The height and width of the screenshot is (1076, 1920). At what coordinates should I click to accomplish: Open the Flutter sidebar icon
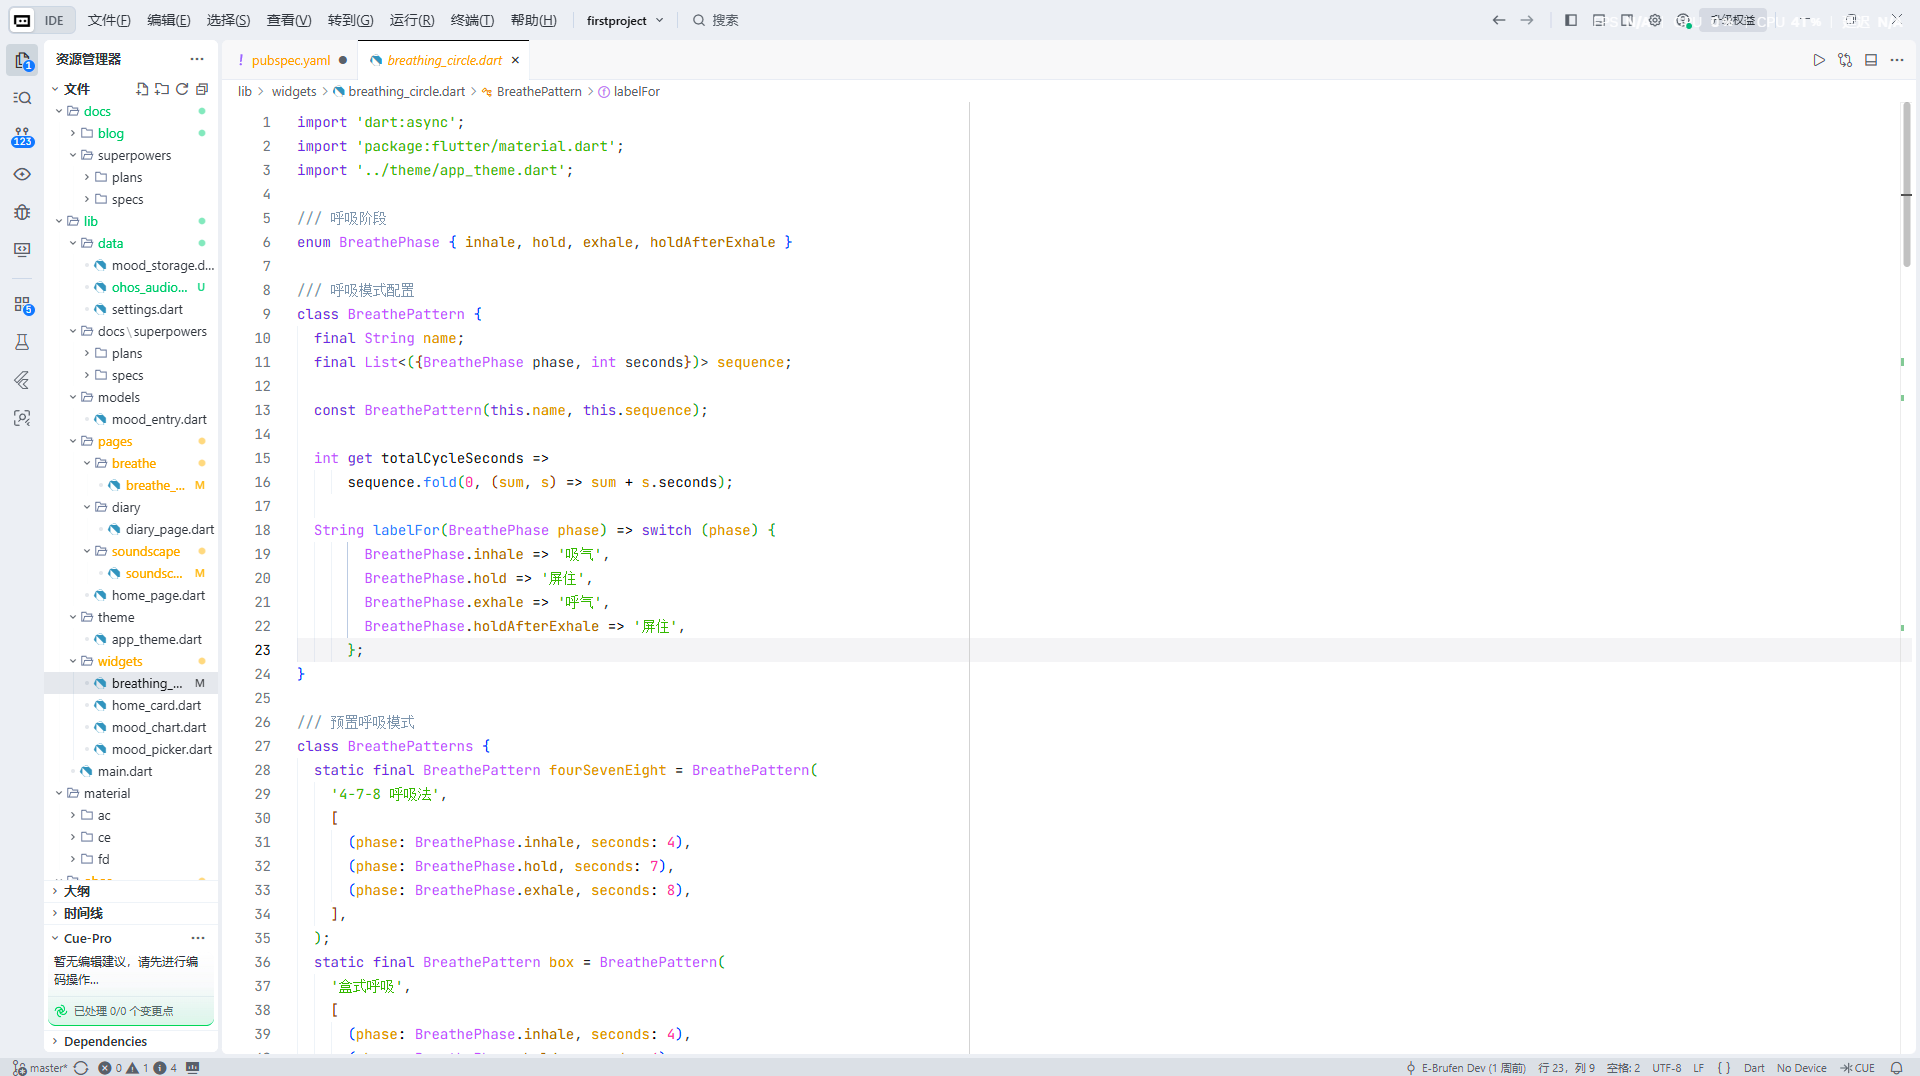[22, 380]
